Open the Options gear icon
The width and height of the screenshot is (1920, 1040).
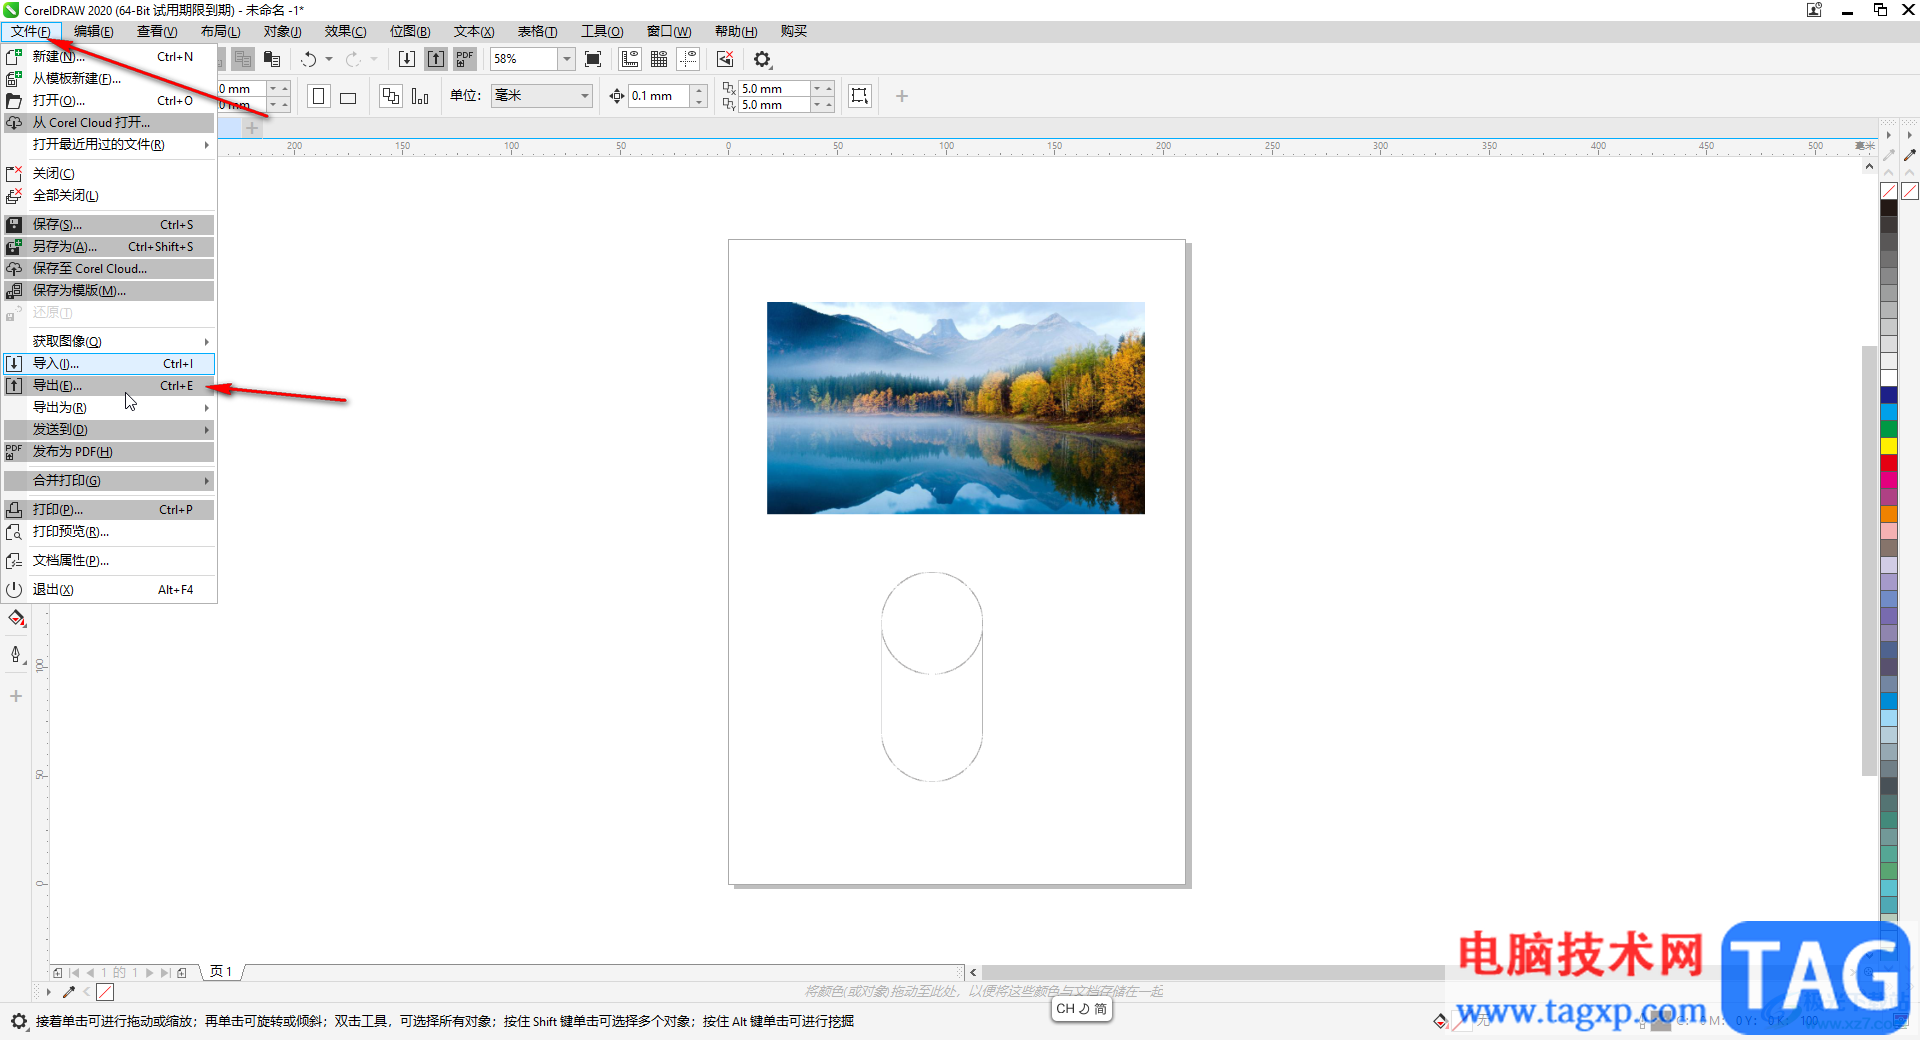point(763,59)
